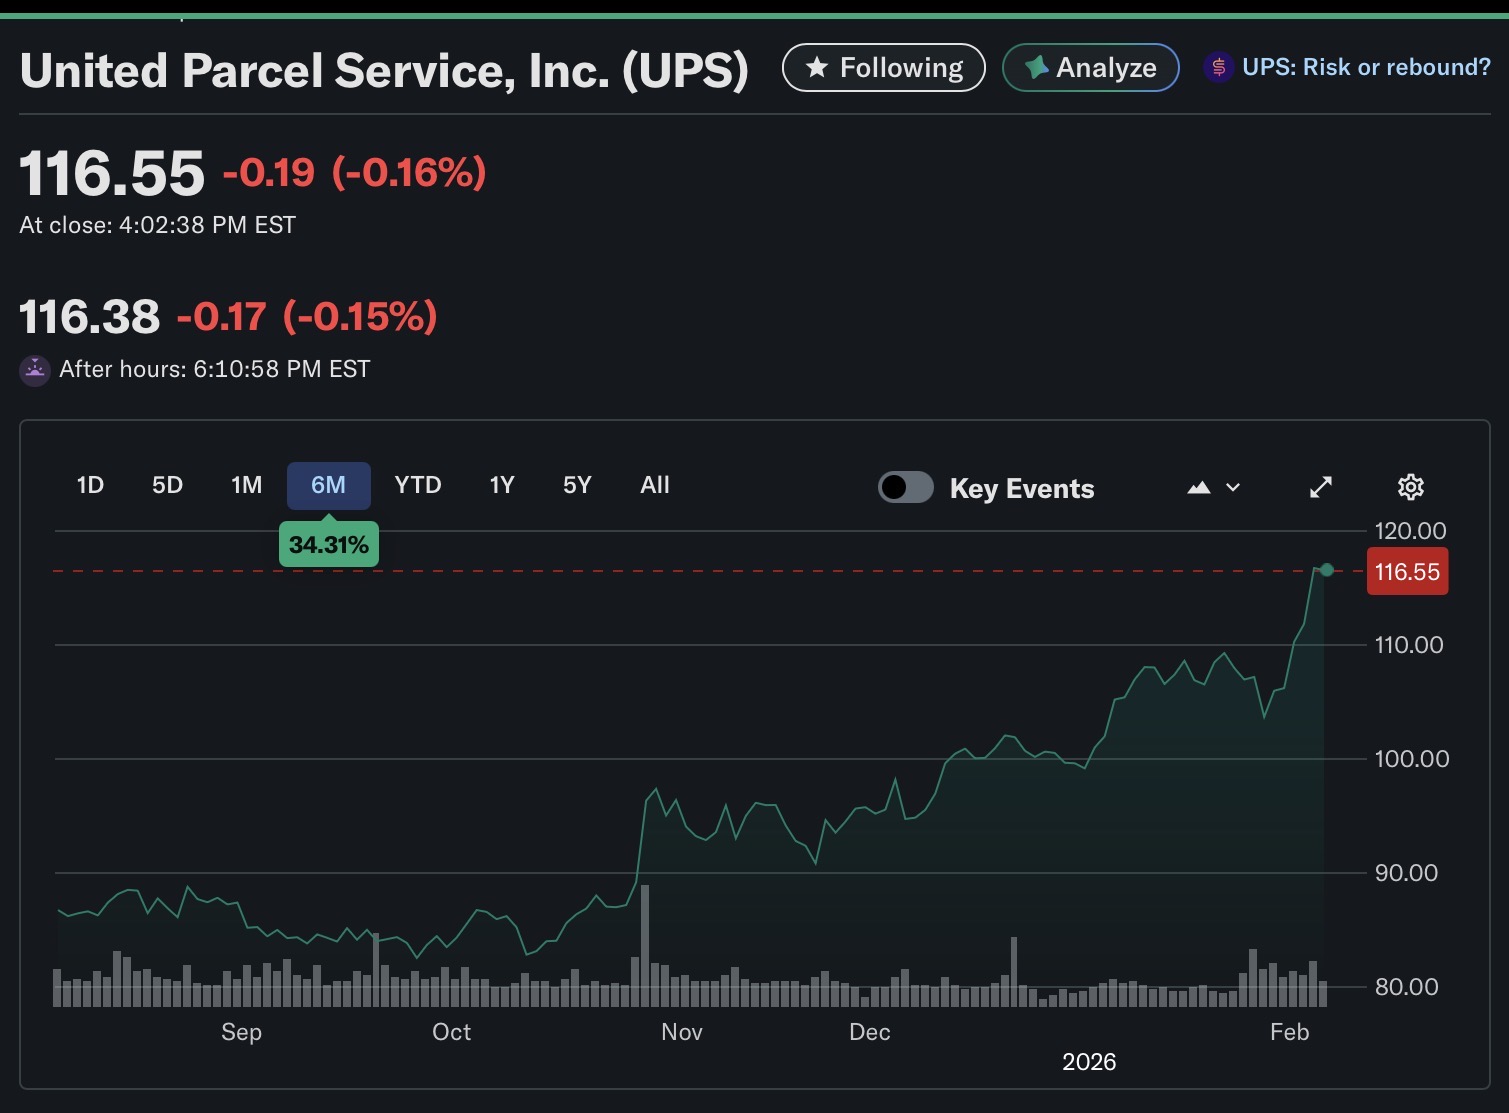Toggle the Key Events switch
Screen dimensions: 1509x1113
(906, 487)
